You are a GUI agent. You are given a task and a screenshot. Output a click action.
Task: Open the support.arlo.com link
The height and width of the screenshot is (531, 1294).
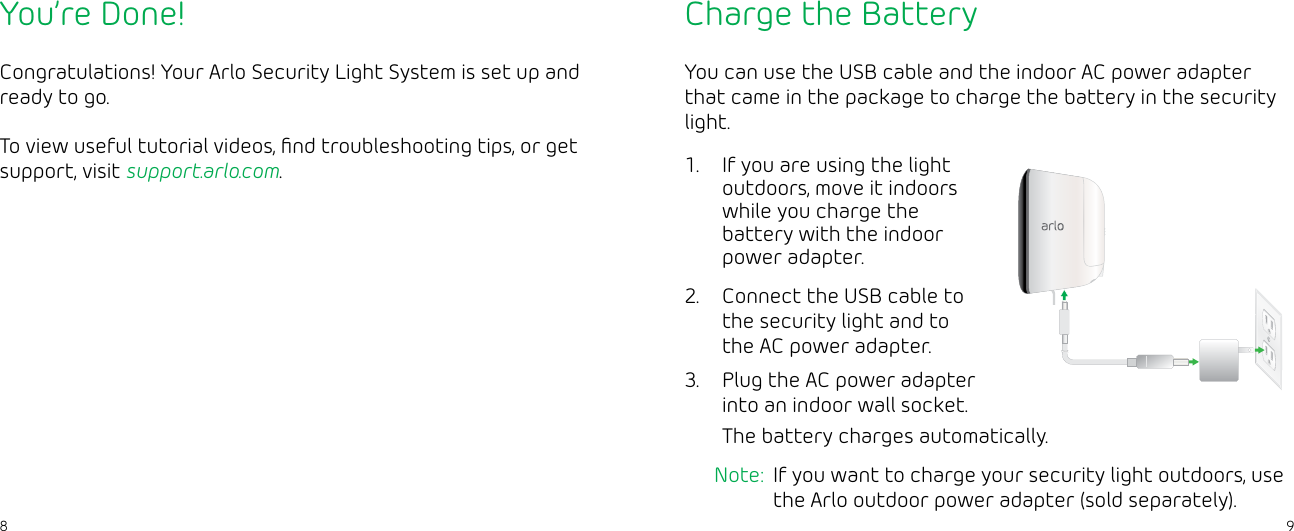203,171
